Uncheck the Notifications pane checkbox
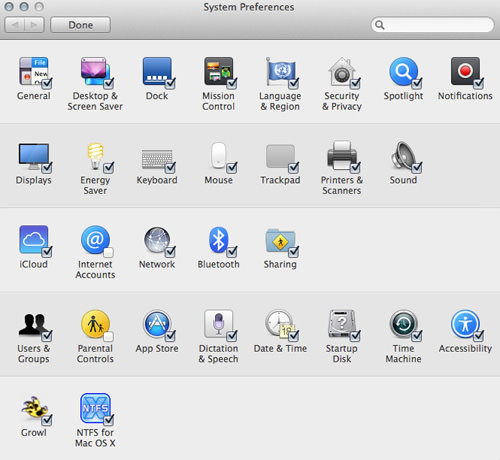 (478, 83)
